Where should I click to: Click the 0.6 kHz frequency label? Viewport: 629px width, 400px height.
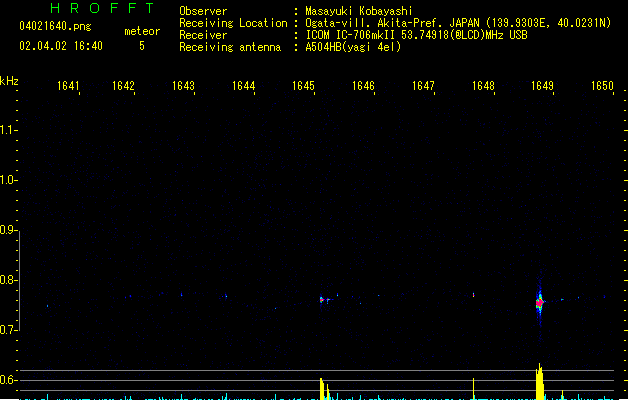pyautogui.click(x=7, y=380)
